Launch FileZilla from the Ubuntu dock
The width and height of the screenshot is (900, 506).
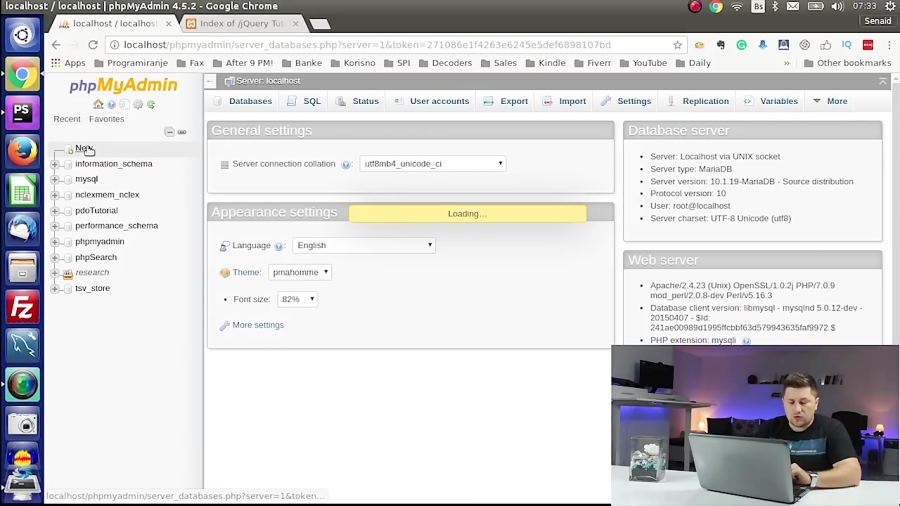[22, 307]
